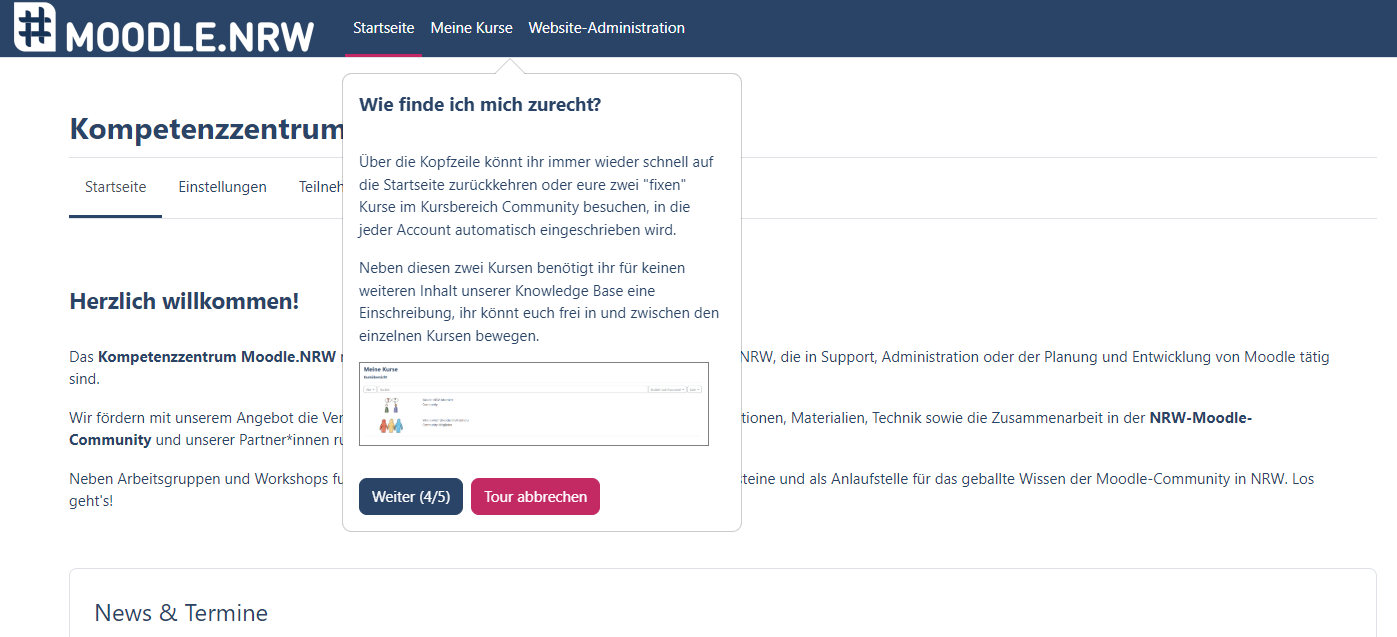The image size is (1397, 637).
Task: Click the bold NRW-Moodle-Community text
Action: pos(1200,417)
